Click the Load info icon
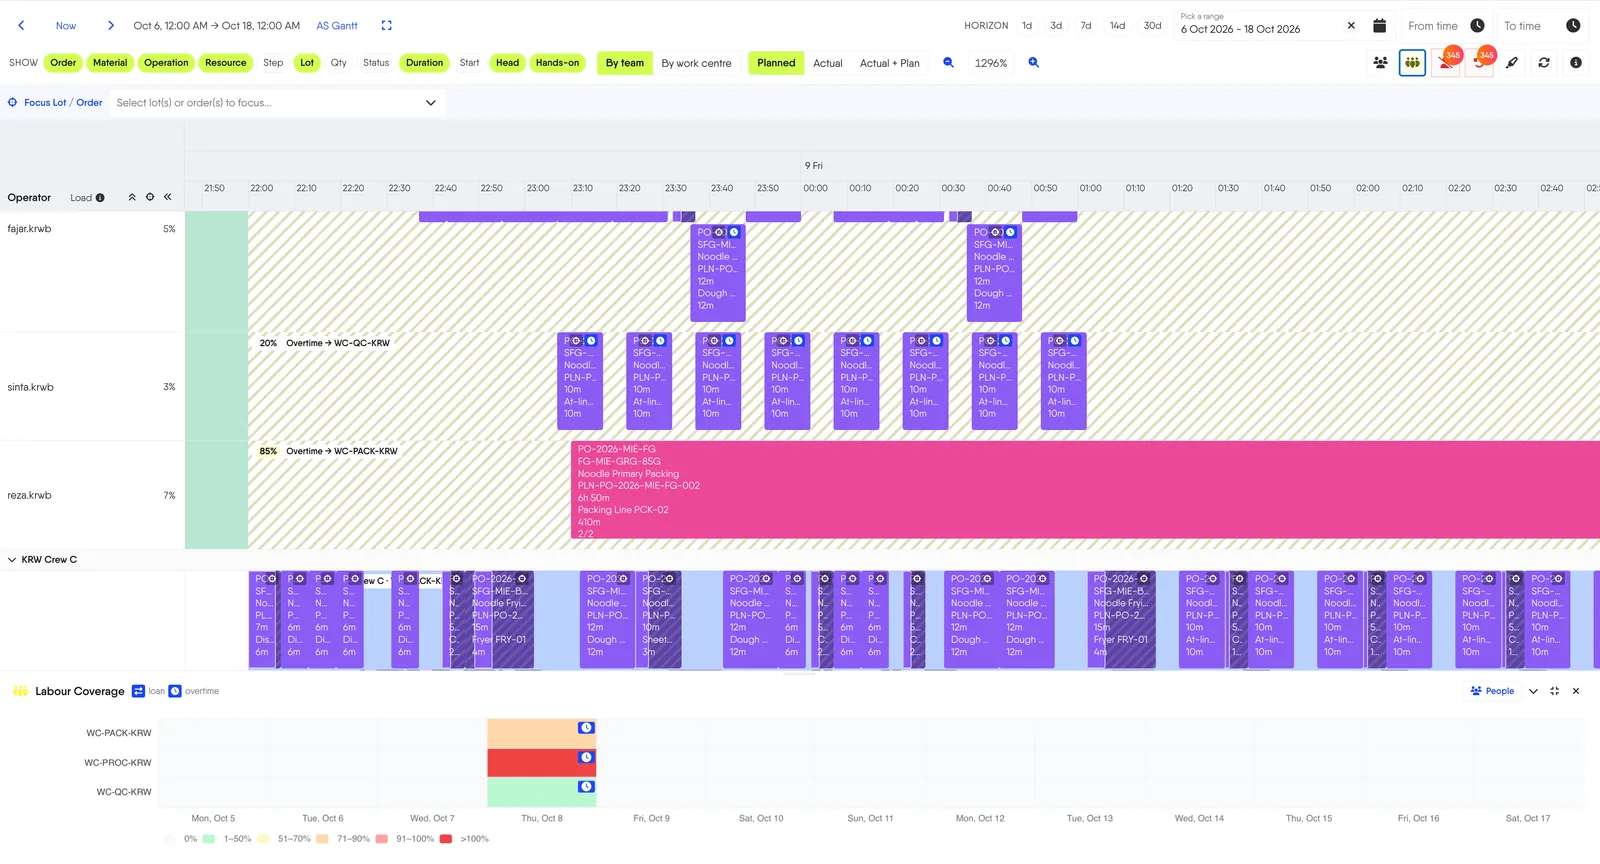This screenshot has height=864, width=1600. [100, 198]
